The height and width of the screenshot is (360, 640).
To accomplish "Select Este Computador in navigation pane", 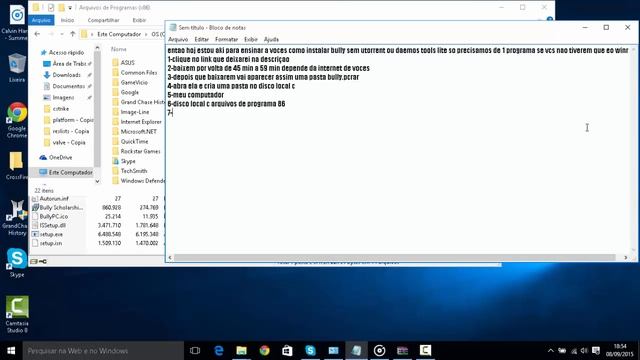I will [70, 172].
